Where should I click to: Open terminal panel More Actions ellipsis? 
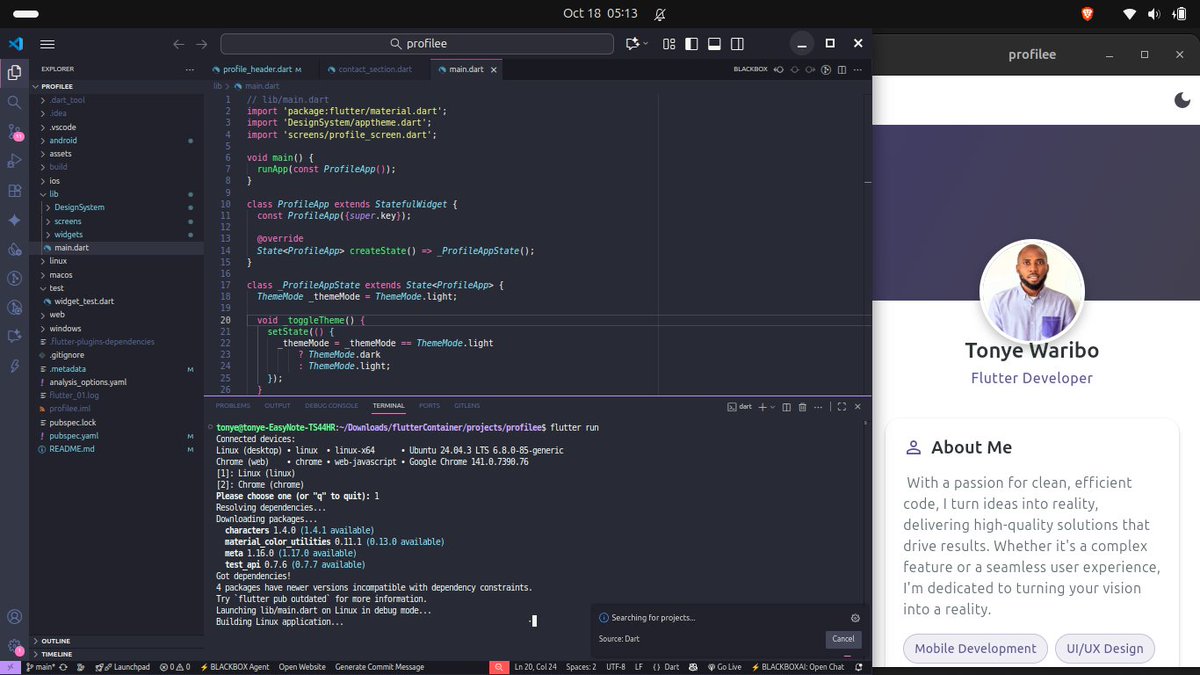click(x=817, y=406)
